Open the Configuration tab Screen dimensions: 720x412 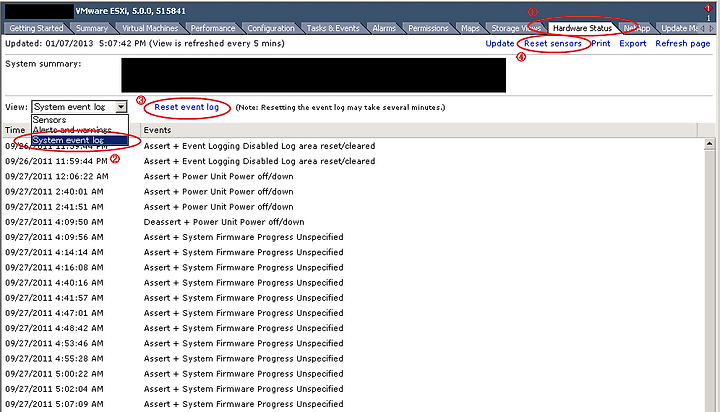coord(271,28)
